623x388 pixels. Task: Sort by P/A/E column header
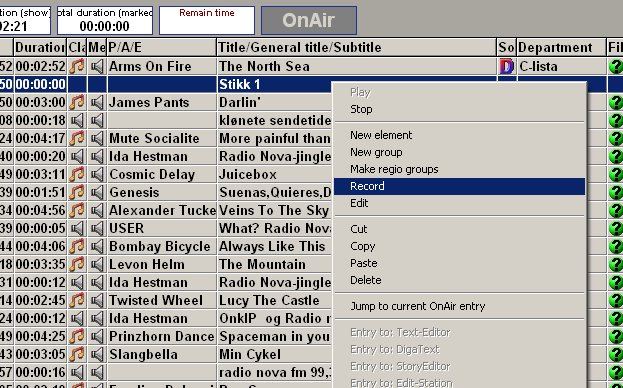pyautogui.click(x=162, y=47)
